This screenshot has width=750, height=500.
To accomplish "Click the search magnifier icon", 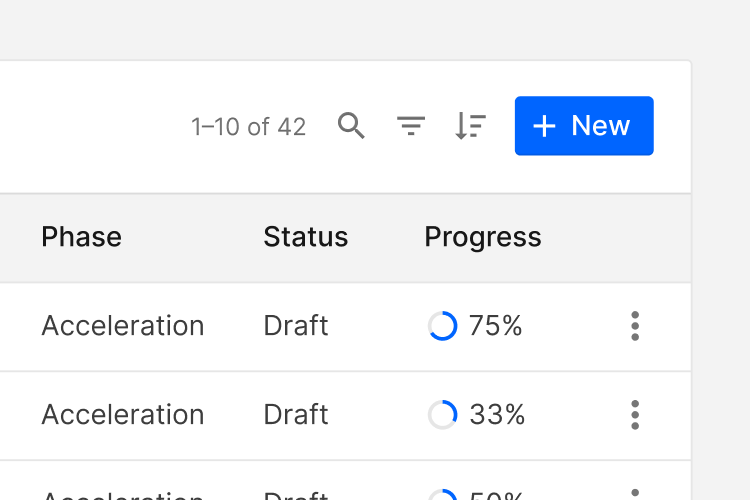I will click(x=351, y=126).
